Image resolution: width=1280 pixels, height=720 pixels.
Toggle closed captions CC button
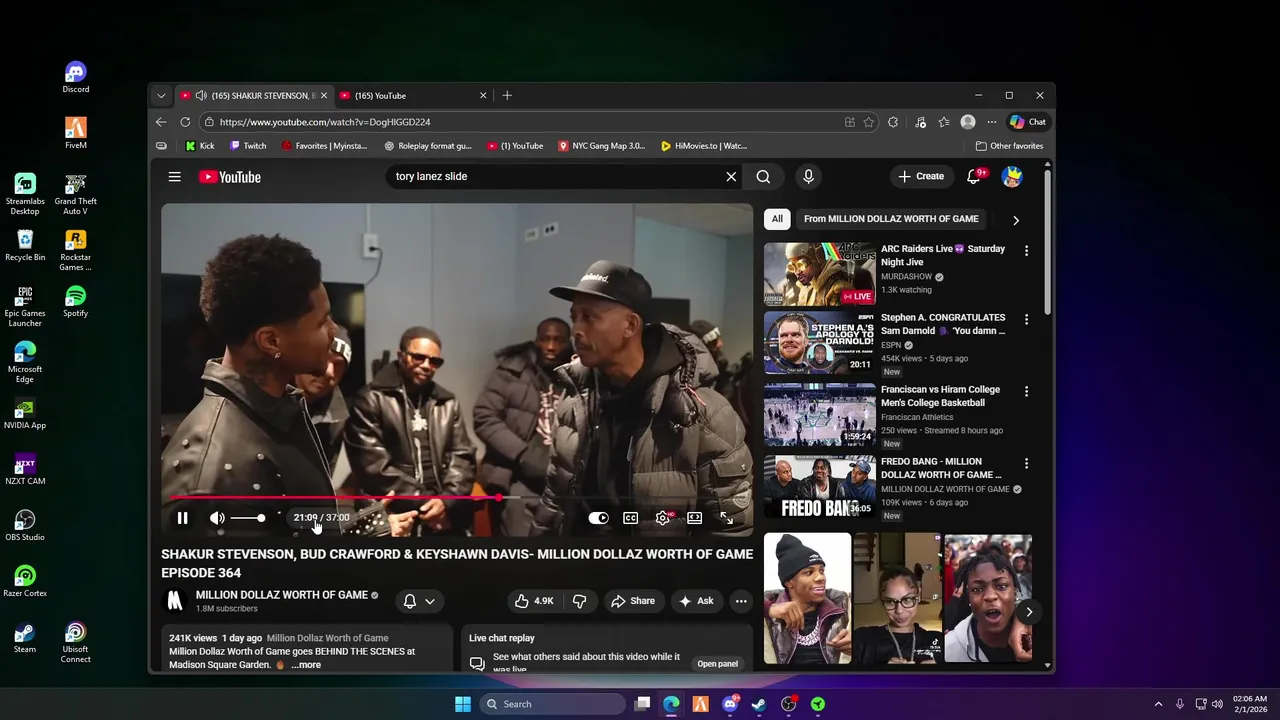point(631,518)
